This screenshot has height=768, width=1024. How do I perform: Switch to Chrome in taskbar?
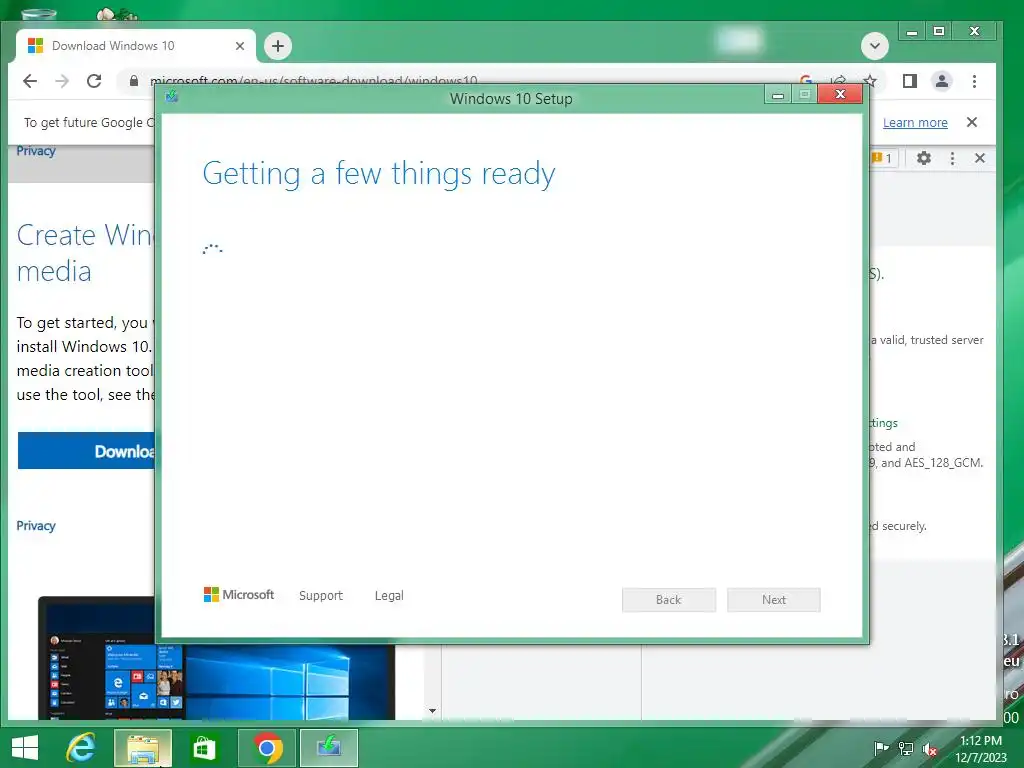click(x=266, y=748)
